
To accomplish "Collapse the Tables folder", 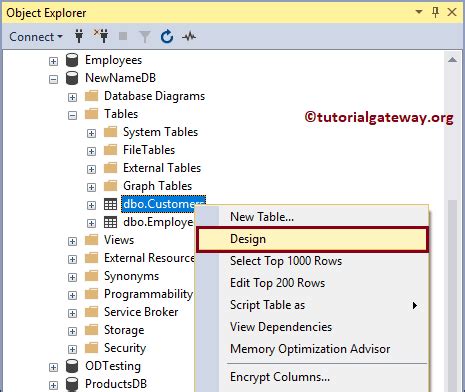I will [x=72, y=115].
